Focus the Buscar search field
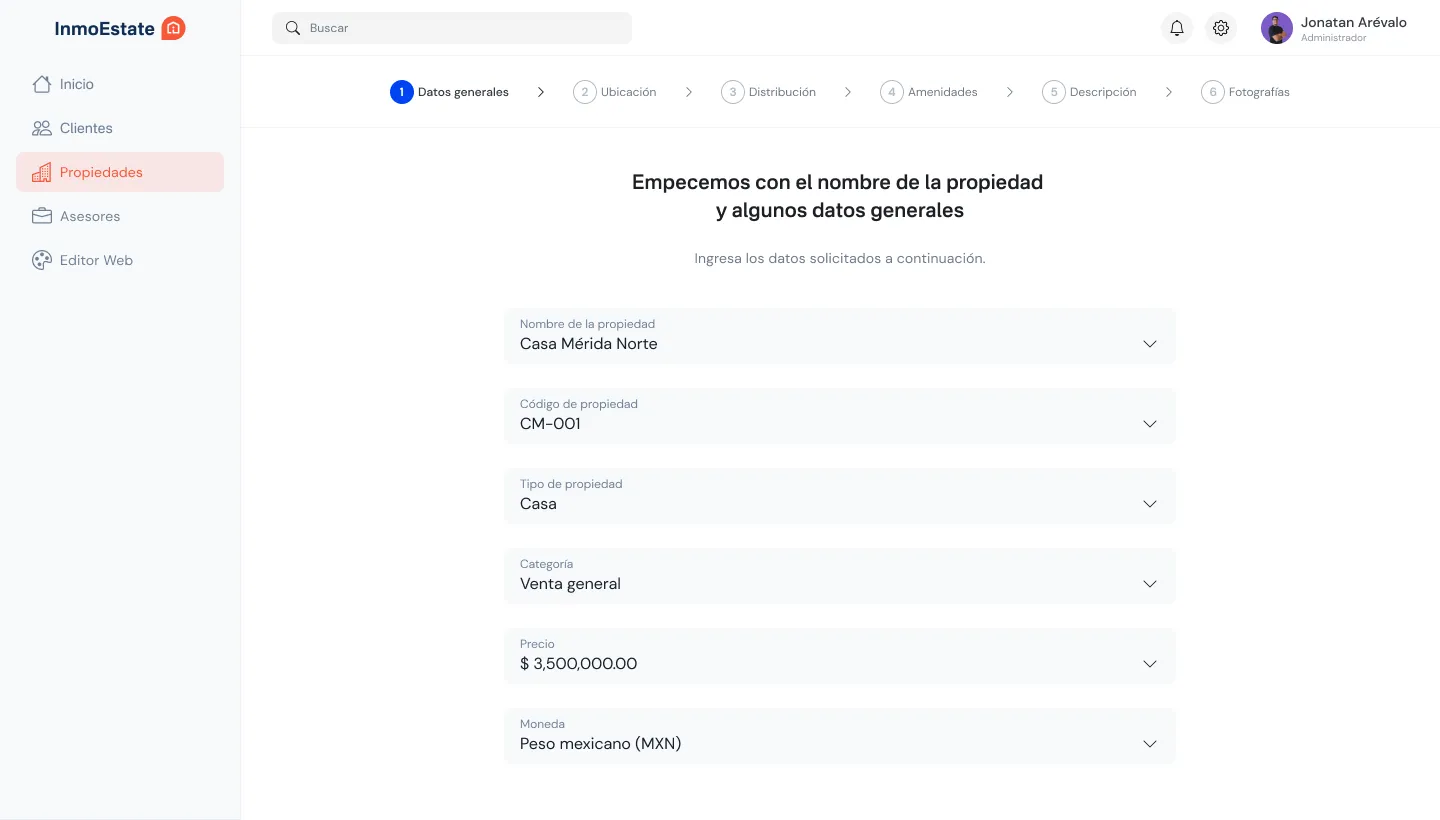This screenshot has width=1440, height=820. click(460, 28)
